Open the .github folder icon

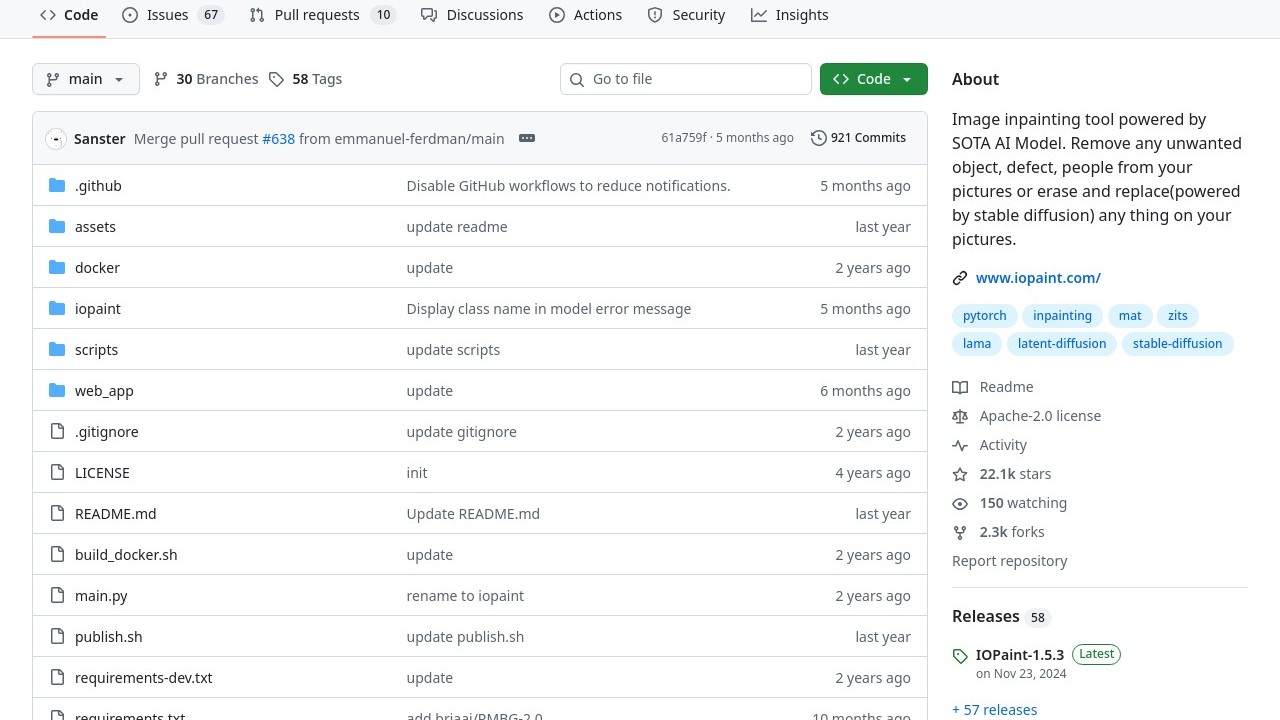pyautogui.click(x=57, y=186)
